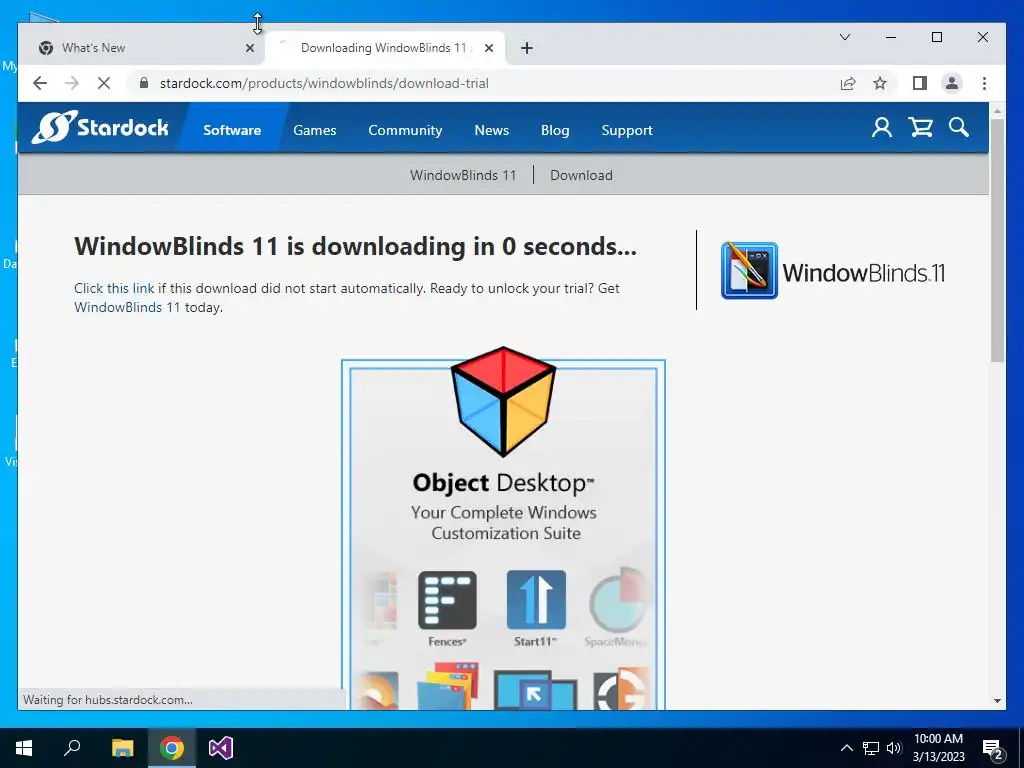The height and width of the screenshot is (768, 1024).
Task: Click Download in the sub-navigation
Action: coord(581,175)
